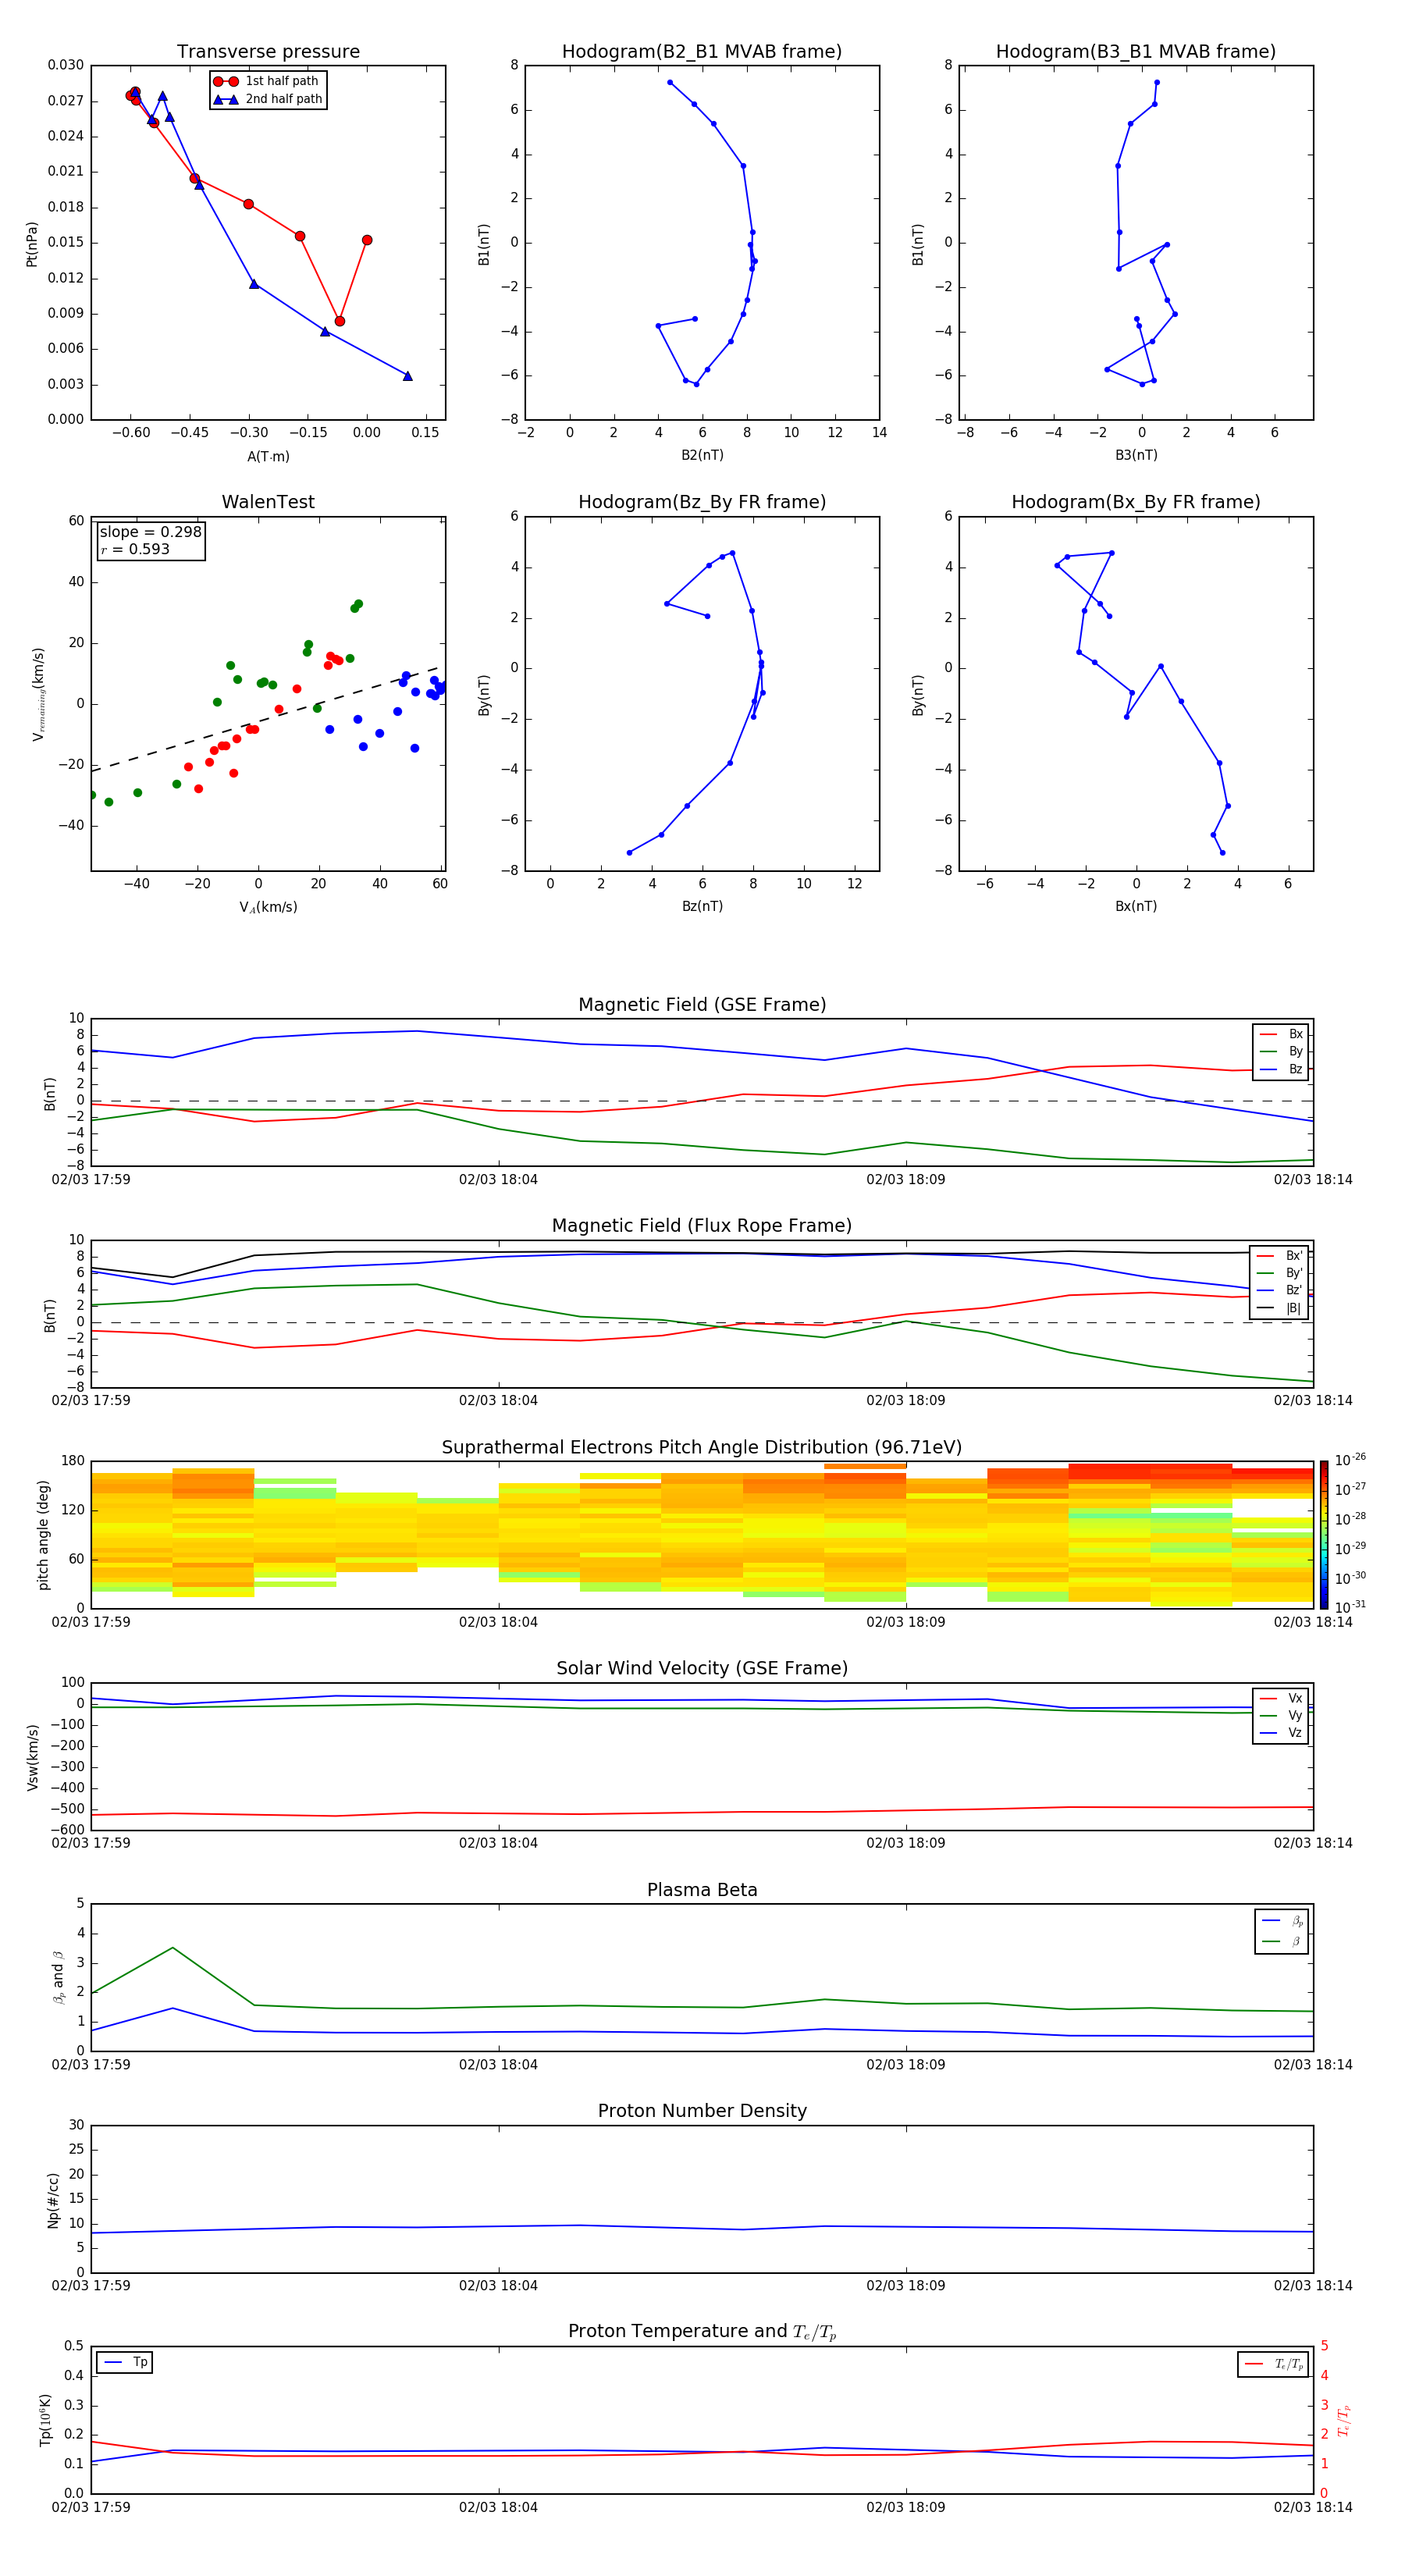Click the '2nd half path' legend entry
Screen dimensions: 1405x2576
(268, 99)
